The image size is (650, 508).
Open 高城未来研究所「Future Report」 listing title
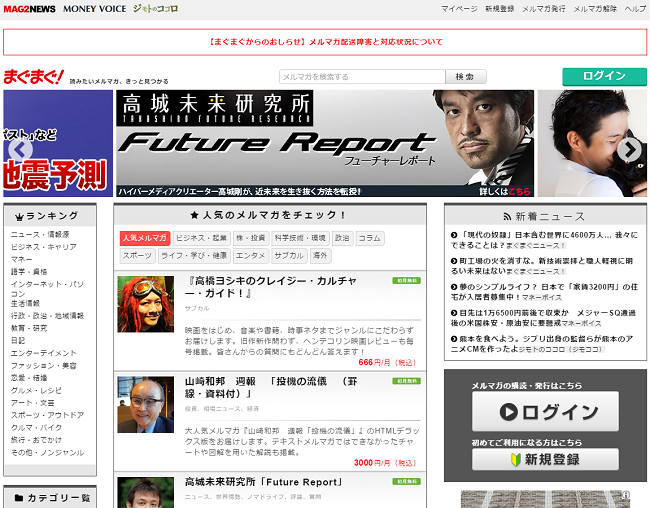[x=264, y=482]
